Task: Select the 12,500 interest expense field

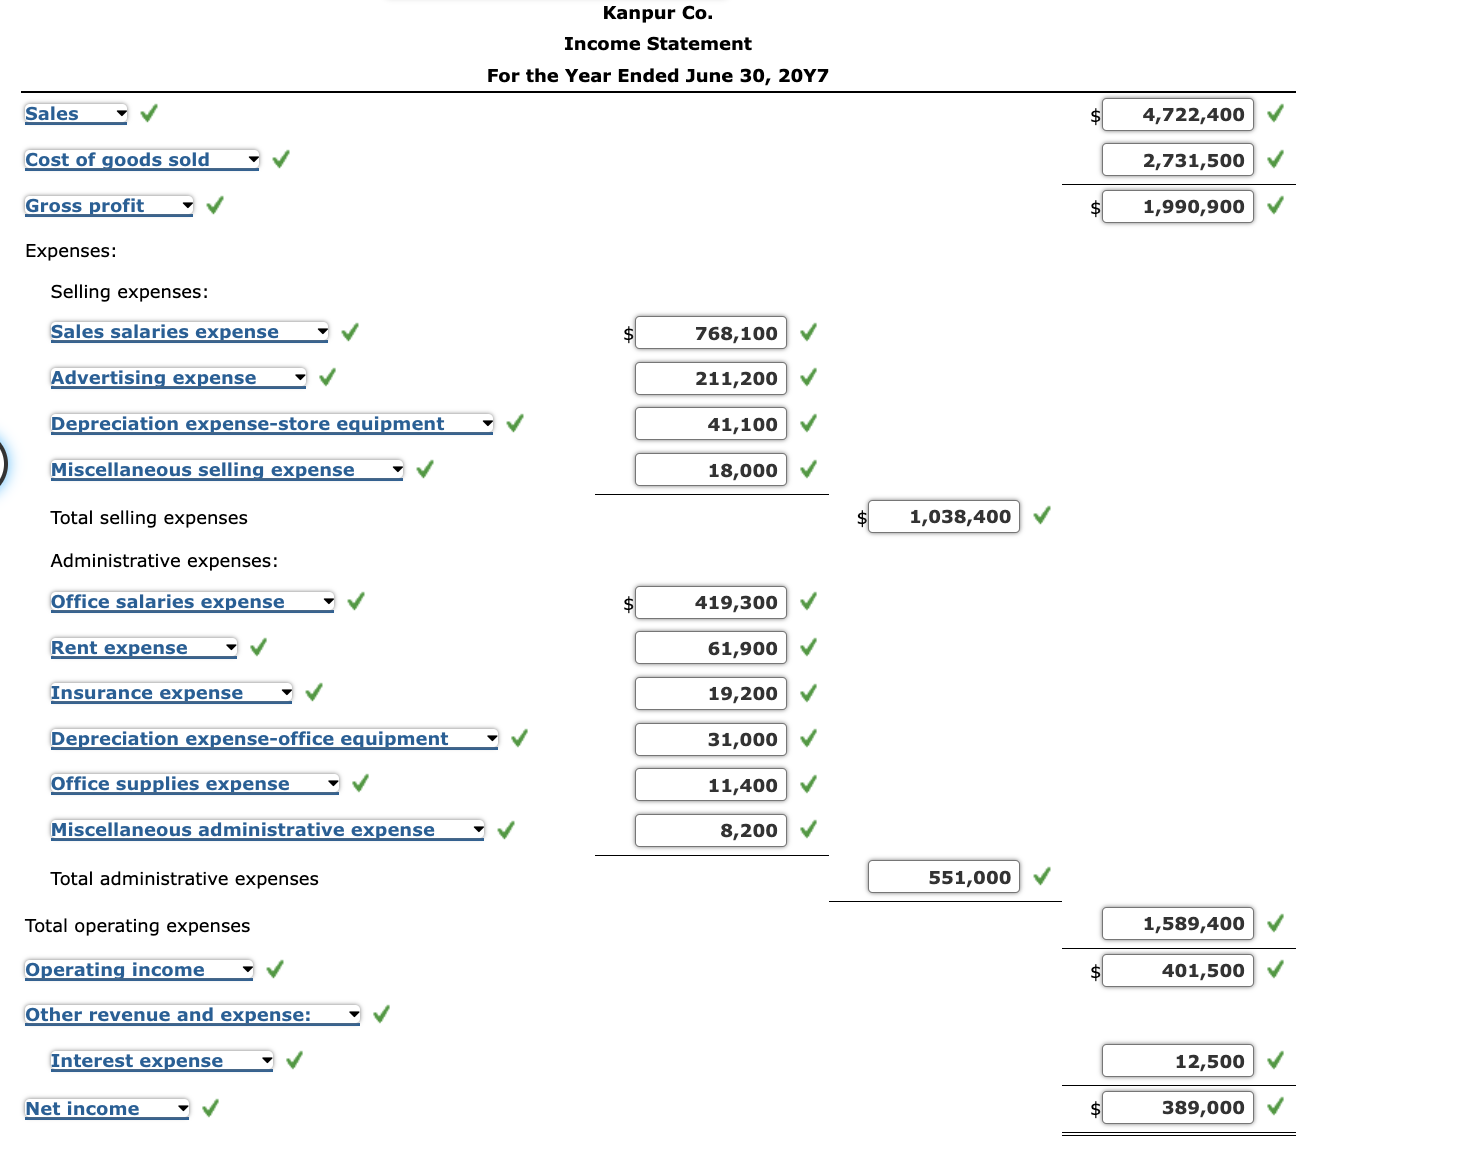Action: [1177, 1061]
